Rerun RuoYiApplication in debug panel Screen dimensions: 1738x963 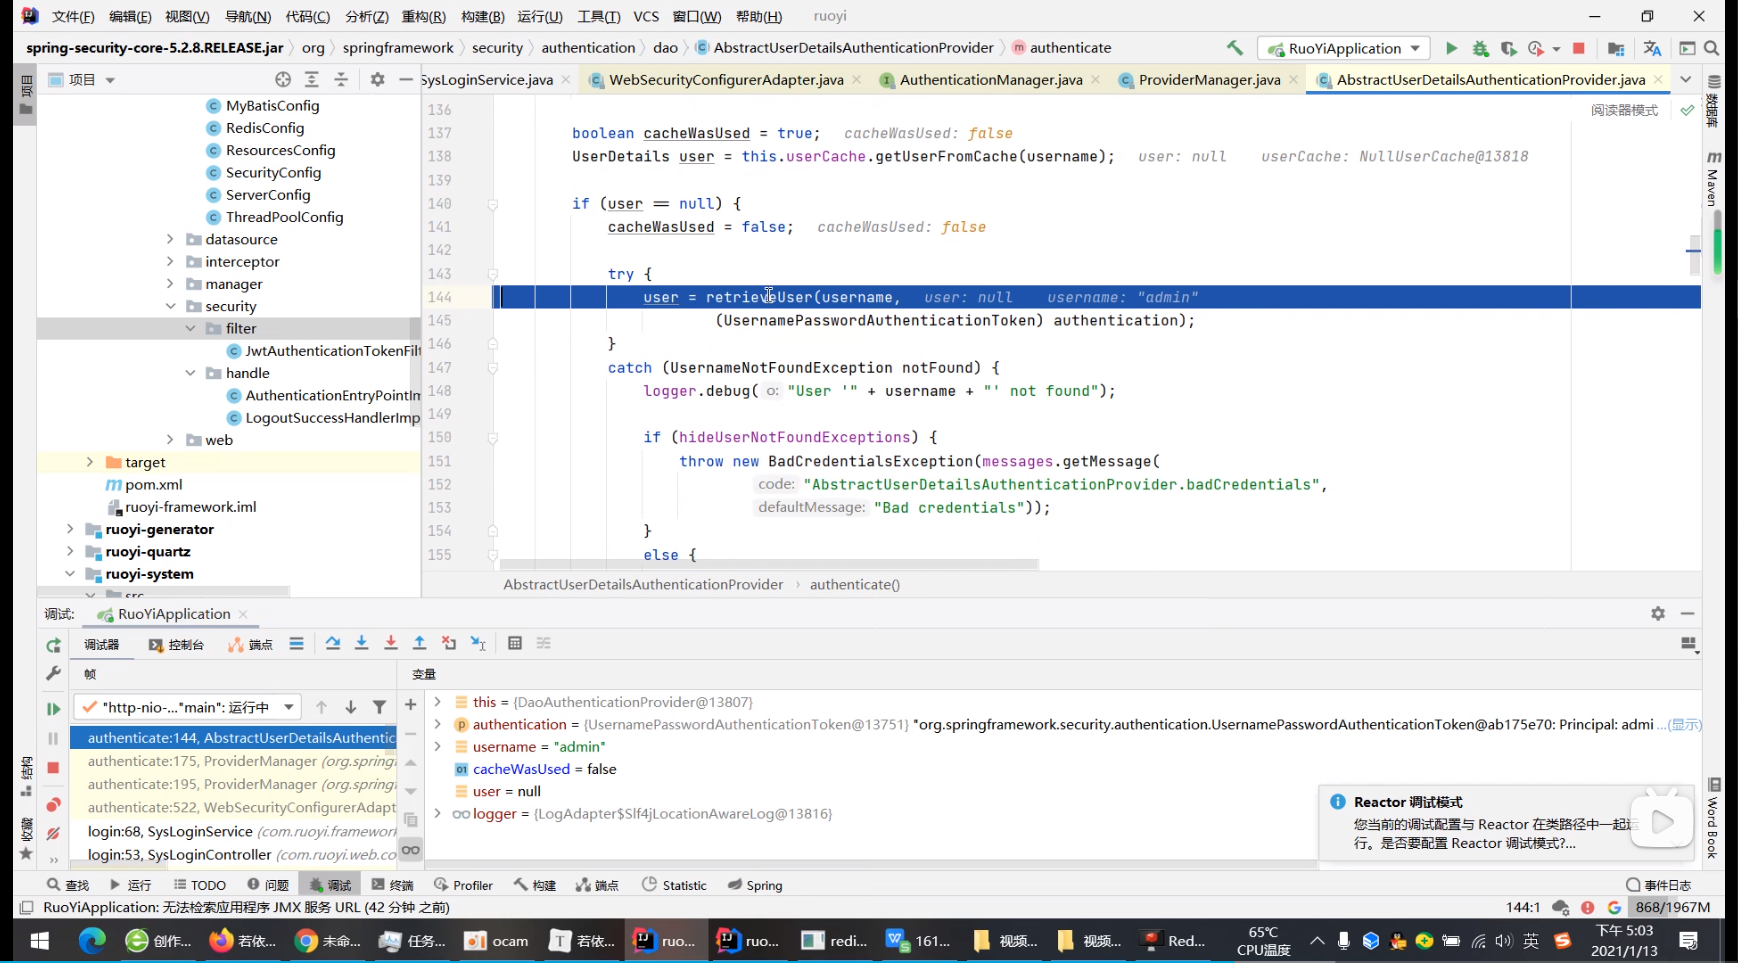(x=53, y=645)
